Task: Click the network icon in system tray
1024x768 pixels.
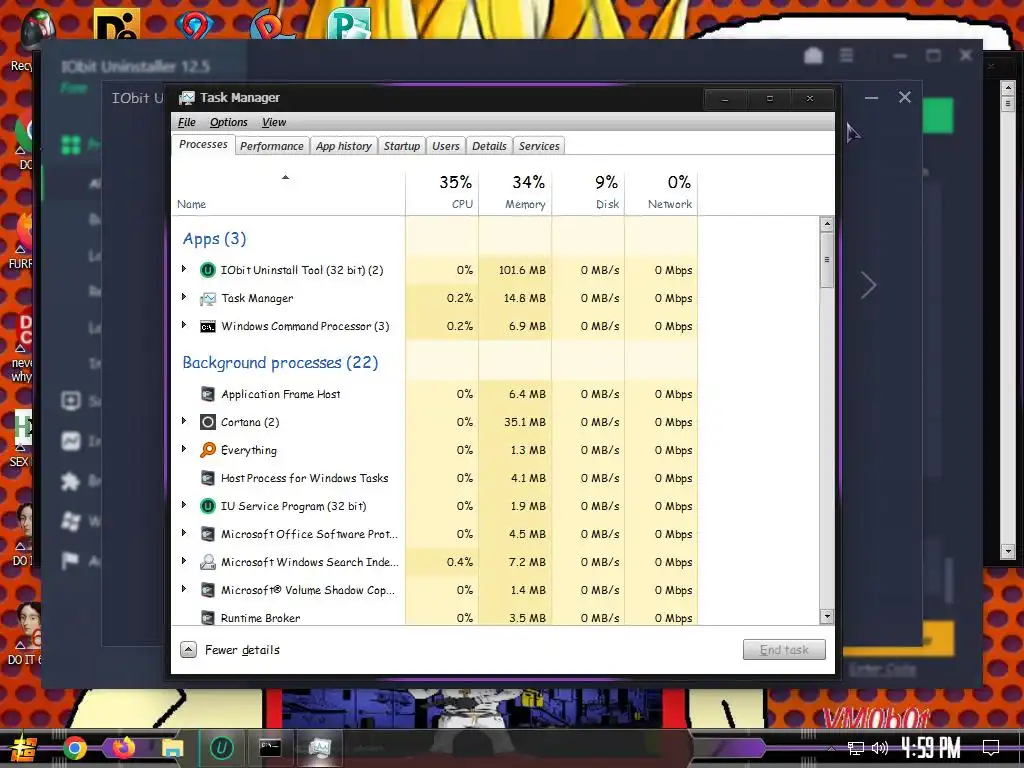Action: [856, 748]
